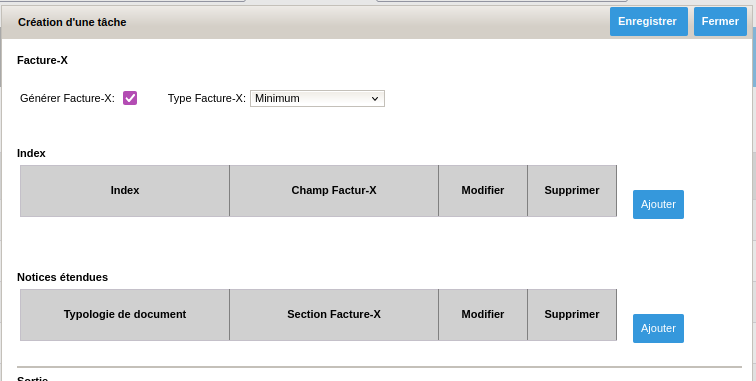The height and width of the screenshot is (381, 756).
Task: Click the Notices étendues section heading
Action: [63, 277]
